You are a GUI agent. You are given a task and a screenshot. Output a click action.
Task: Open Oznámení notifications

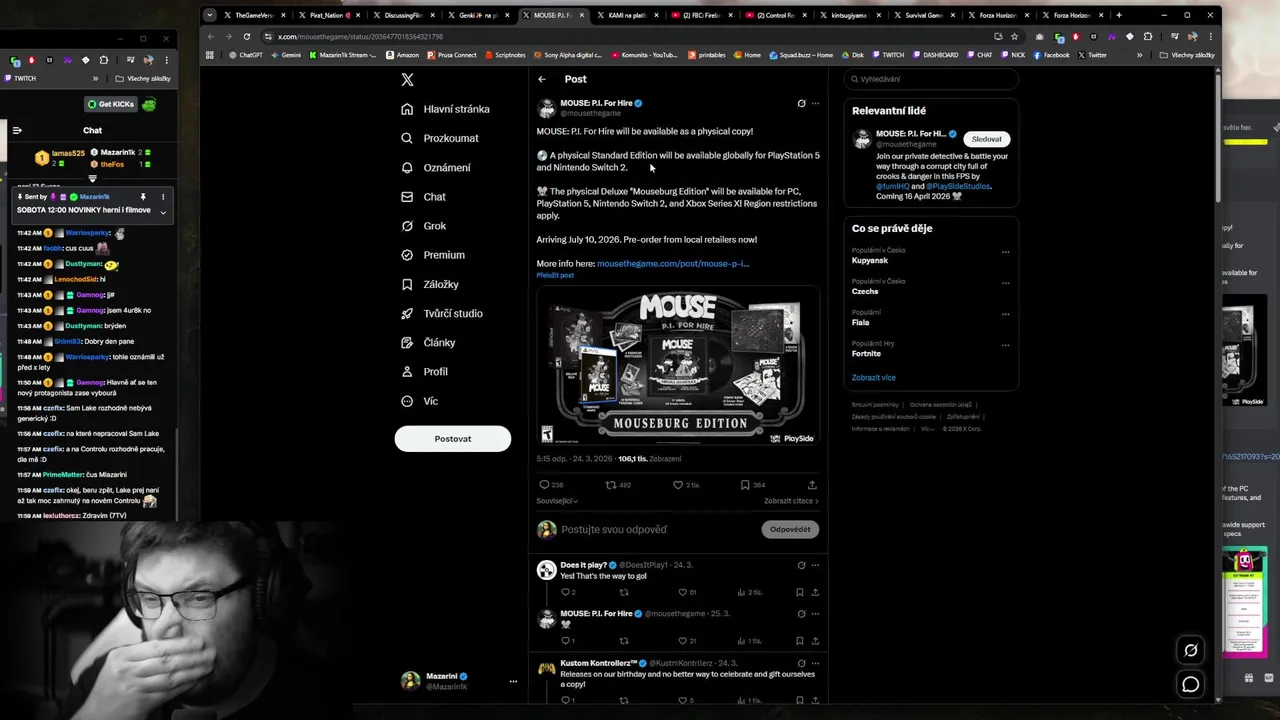point(435,167)
